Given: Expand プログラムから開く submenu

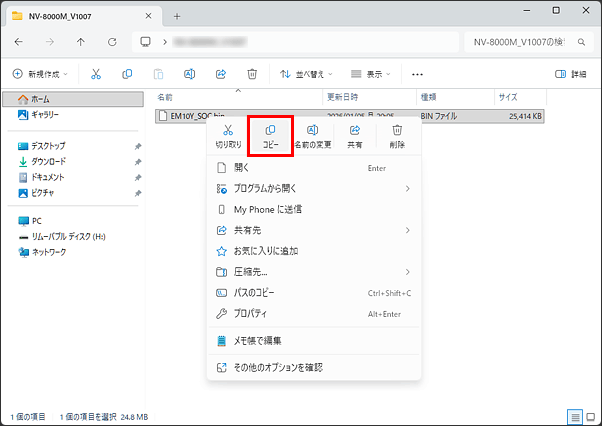Looking at the screenshot, I should pos(408,188).
